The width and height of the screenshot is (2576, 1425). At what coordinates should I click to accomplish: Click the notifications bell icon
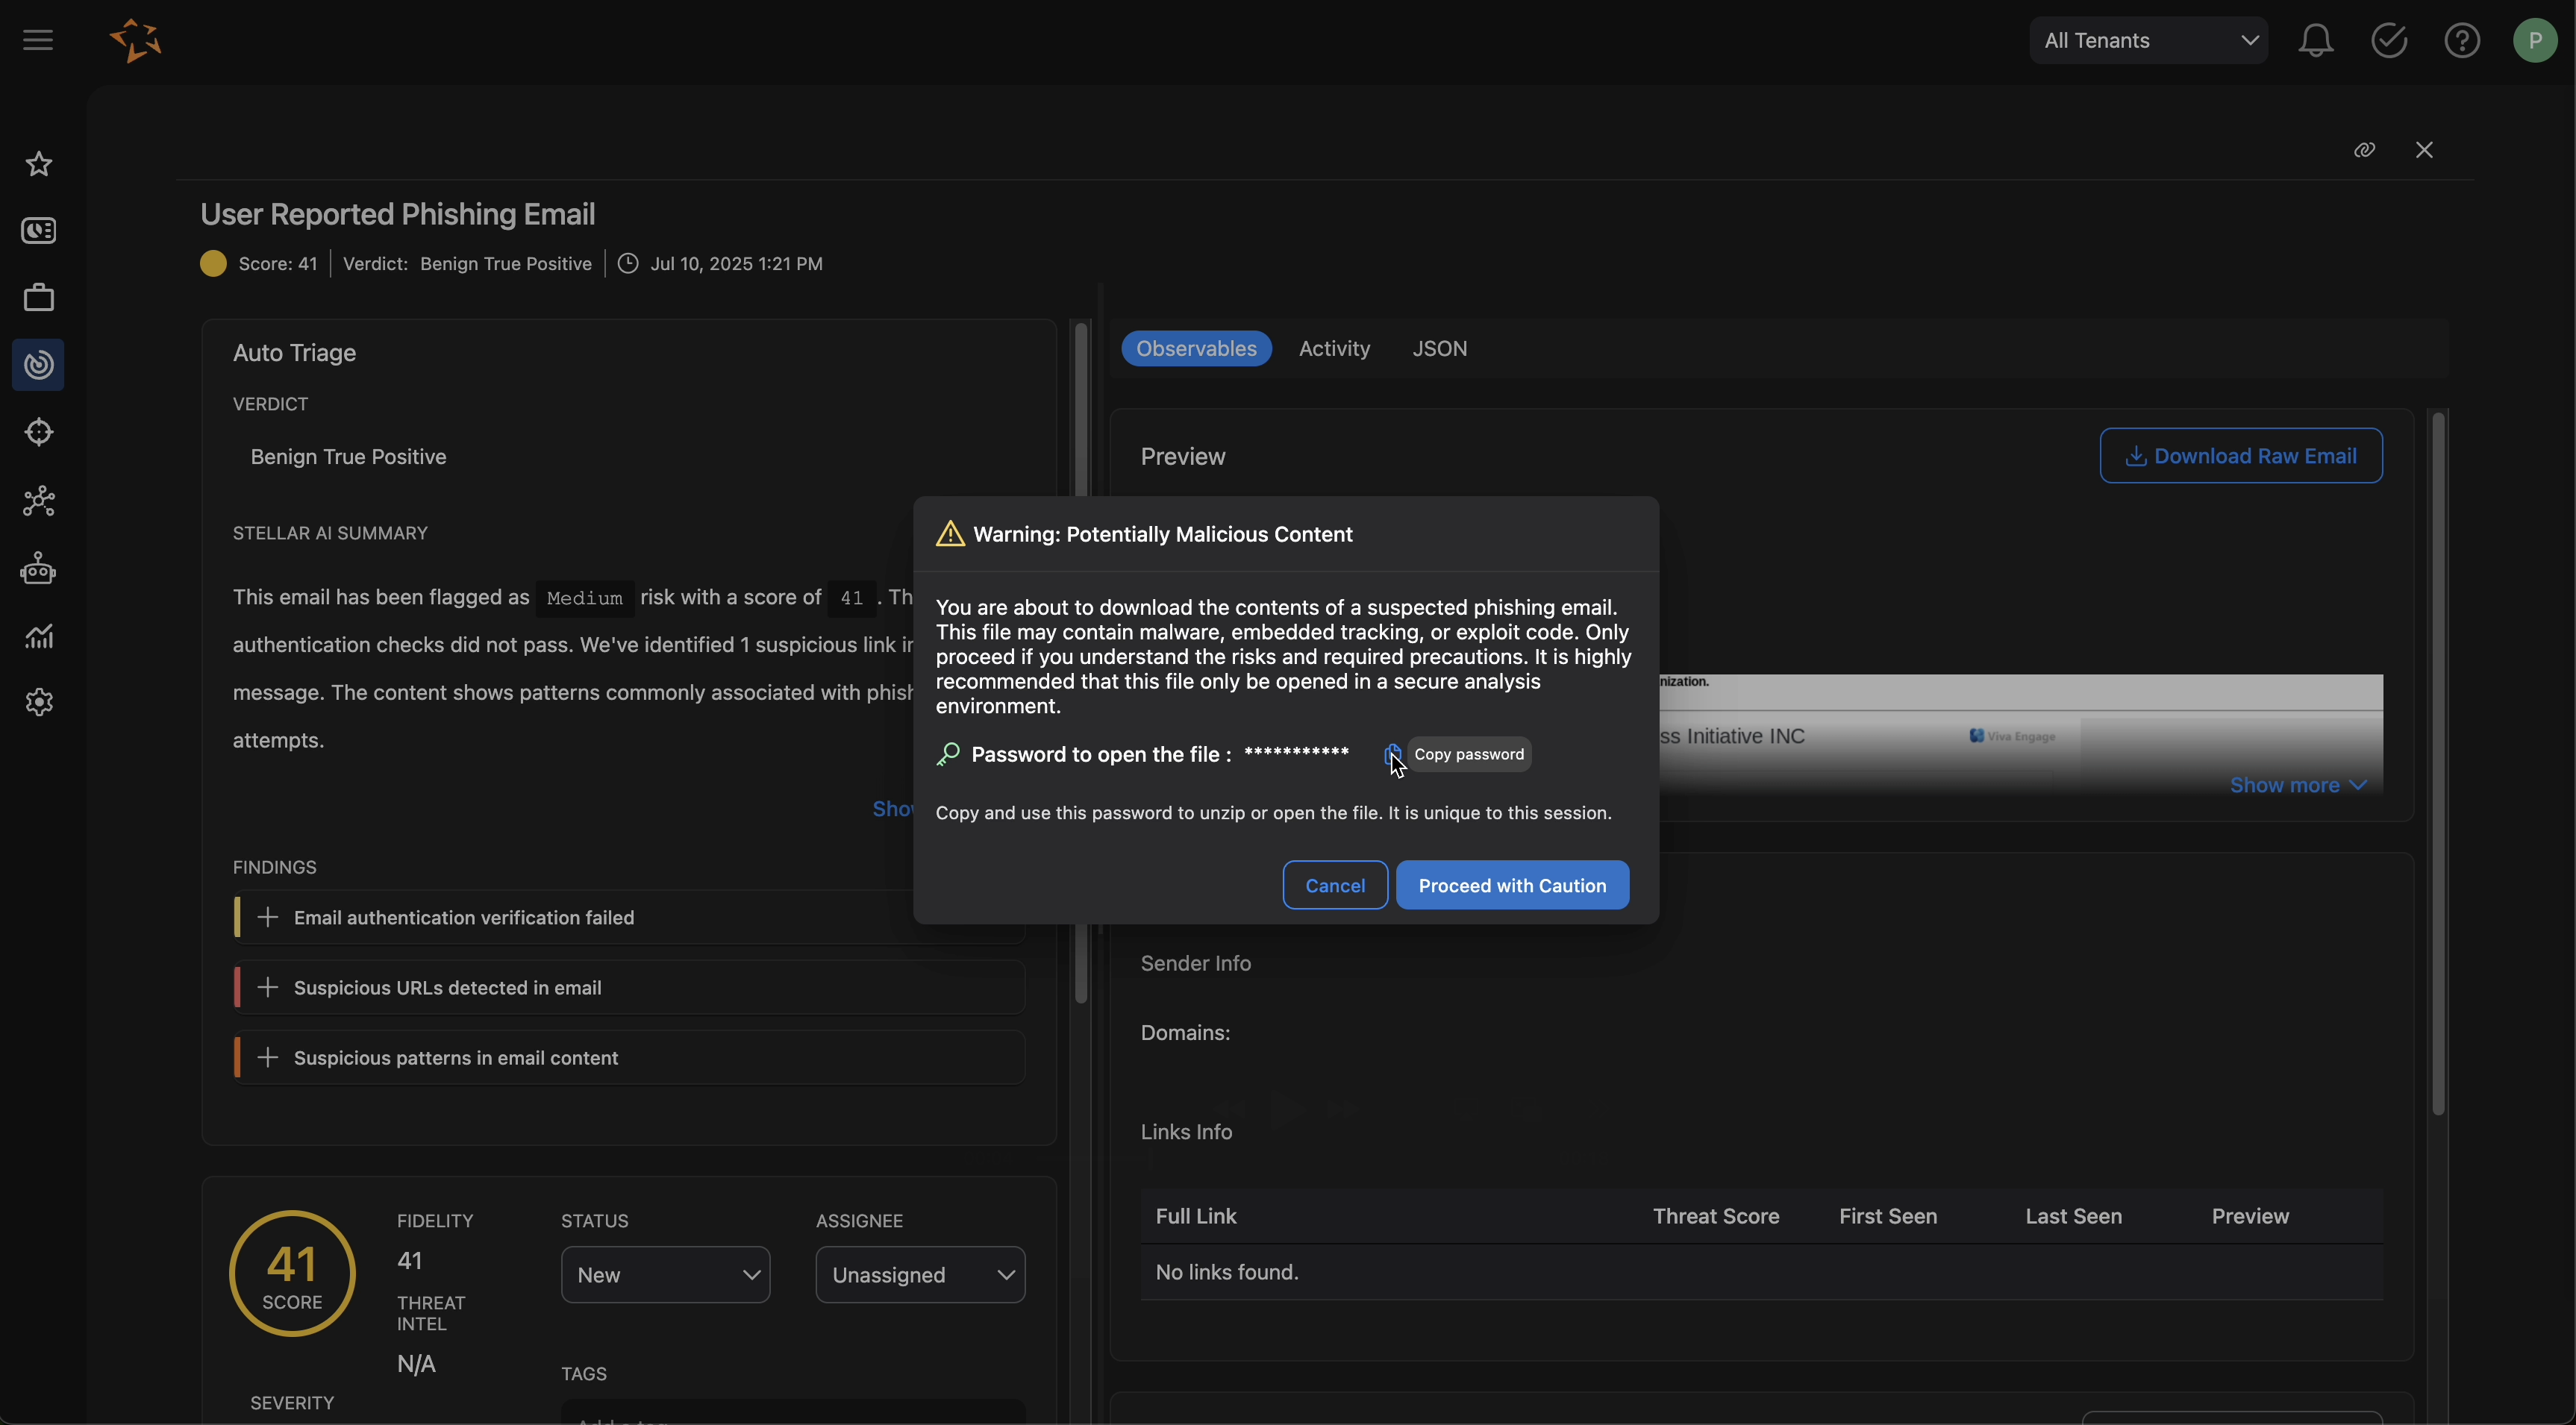(x=2316, y=40)
